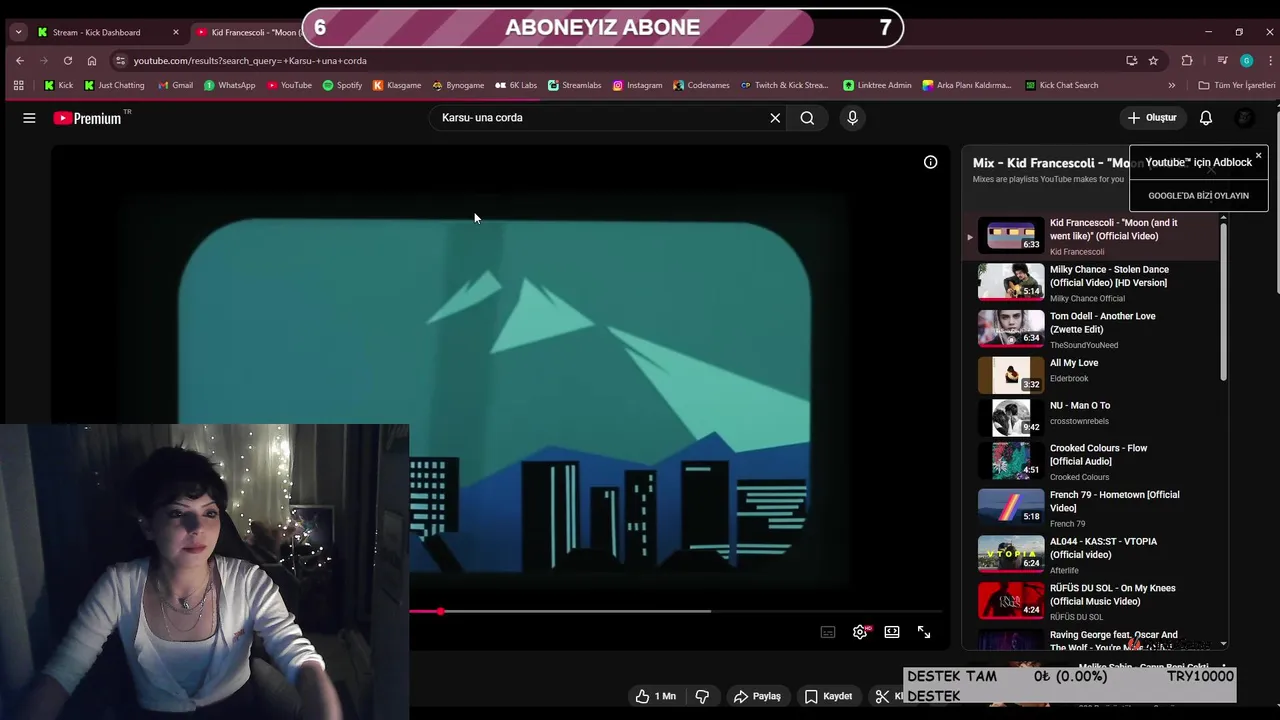Open the Just Chatting bookmark
The height and width of the screenshot is (720, 1280).
tap(114, 85)
